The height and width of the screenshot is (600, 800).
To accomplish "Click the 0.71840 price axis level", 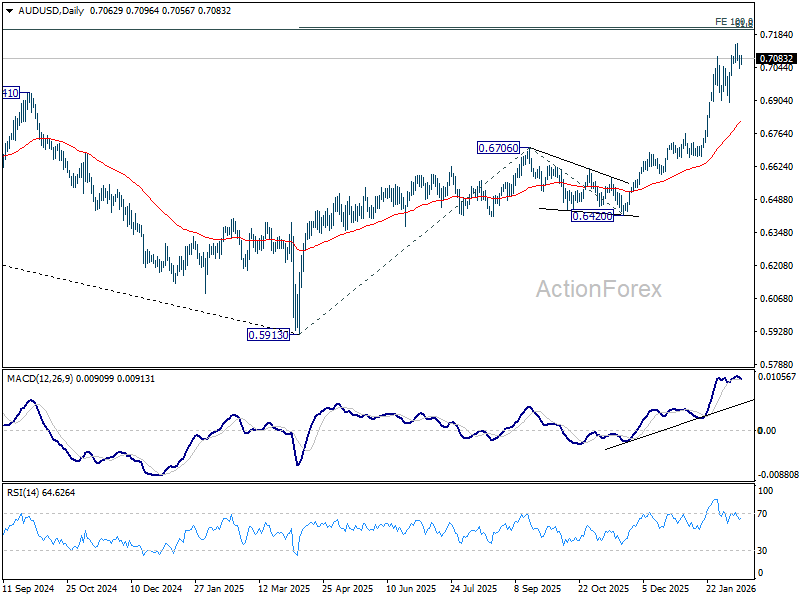I will point(776,35).
